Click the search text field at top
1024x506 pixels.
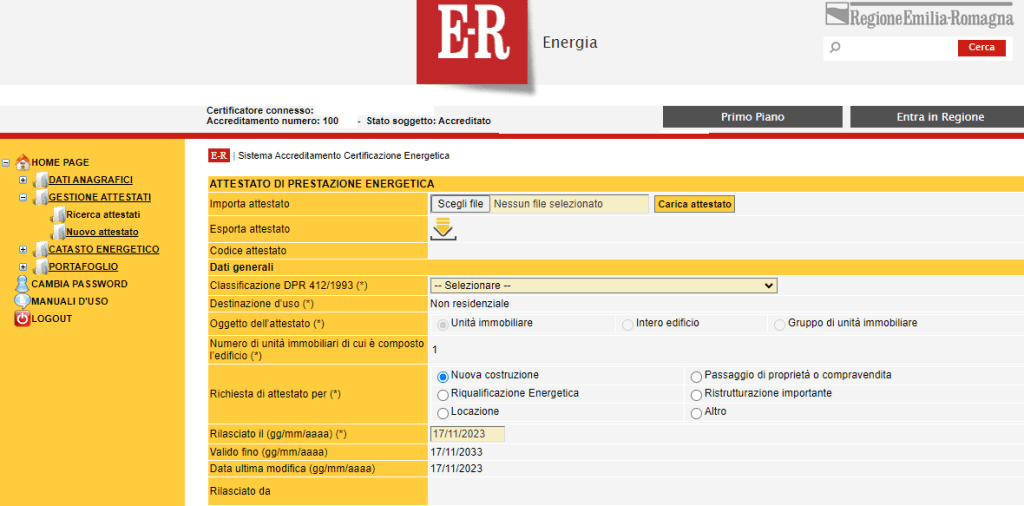[899, 48]
